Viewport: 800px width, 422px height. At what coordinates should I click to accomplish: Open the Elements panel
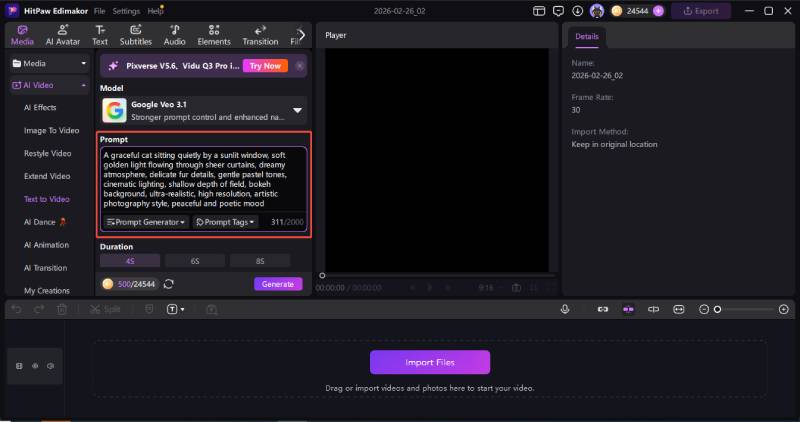pos(214,35)
